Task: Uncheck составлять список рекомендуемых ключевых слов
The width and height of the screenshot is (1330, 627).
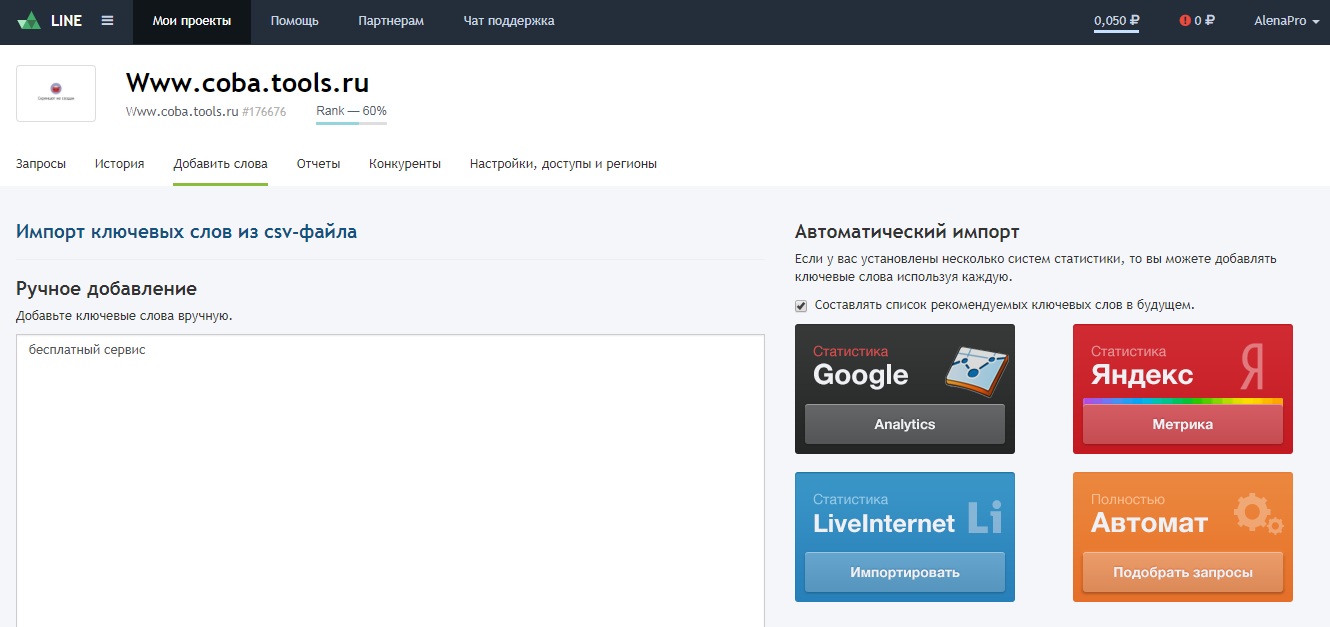Action: point(800,305)
